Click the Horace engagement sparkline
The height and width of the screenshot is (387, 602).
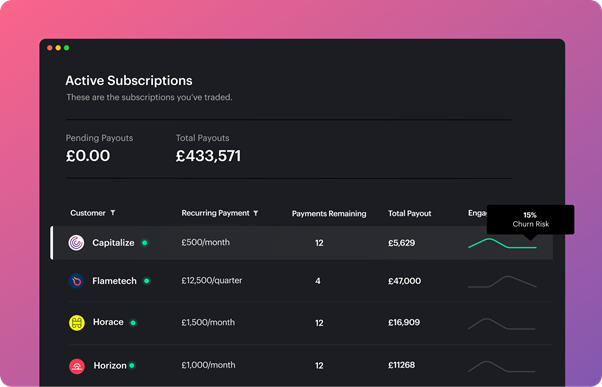(x=501, y=324)
